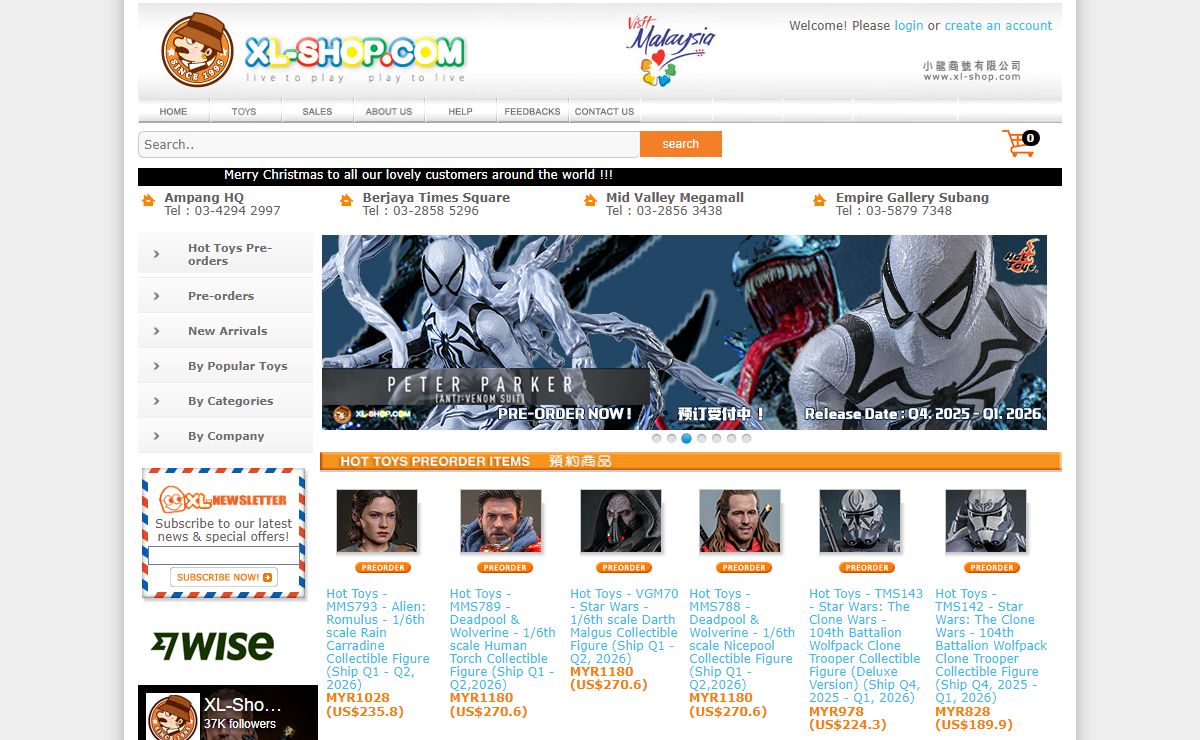Click Preorder badge under TMS142 trooper
Viewport: 1200px width, 740px height.
tap(991, 568)
